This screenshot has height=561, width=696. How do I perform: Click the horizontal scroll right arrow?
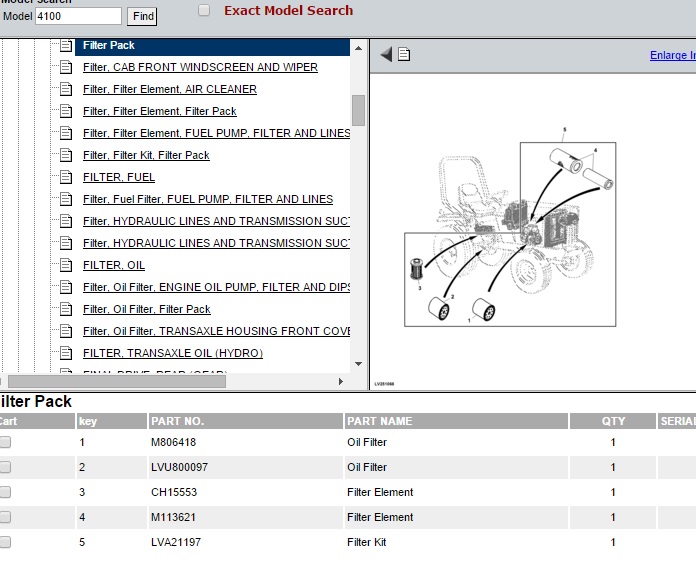[340, 382]
